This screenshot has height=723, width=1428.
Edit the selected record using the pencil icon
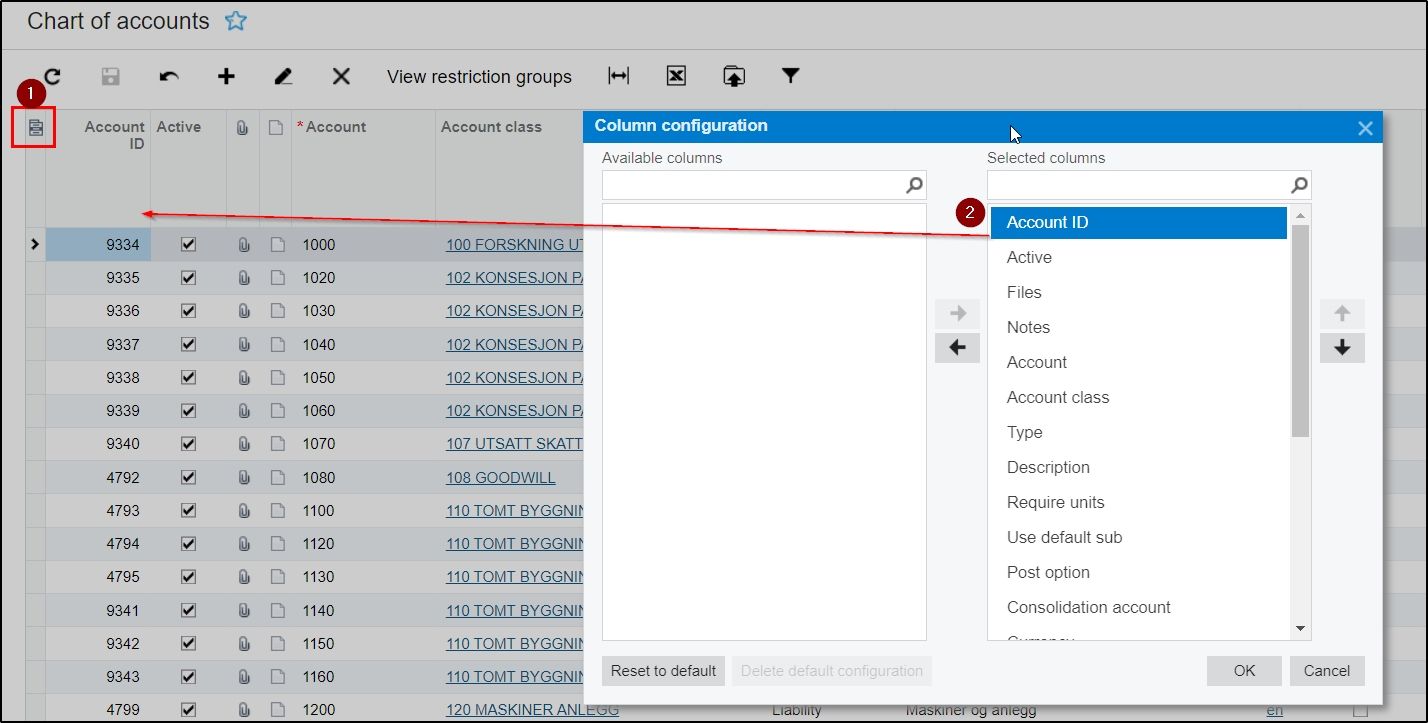[x=283, y=76]
